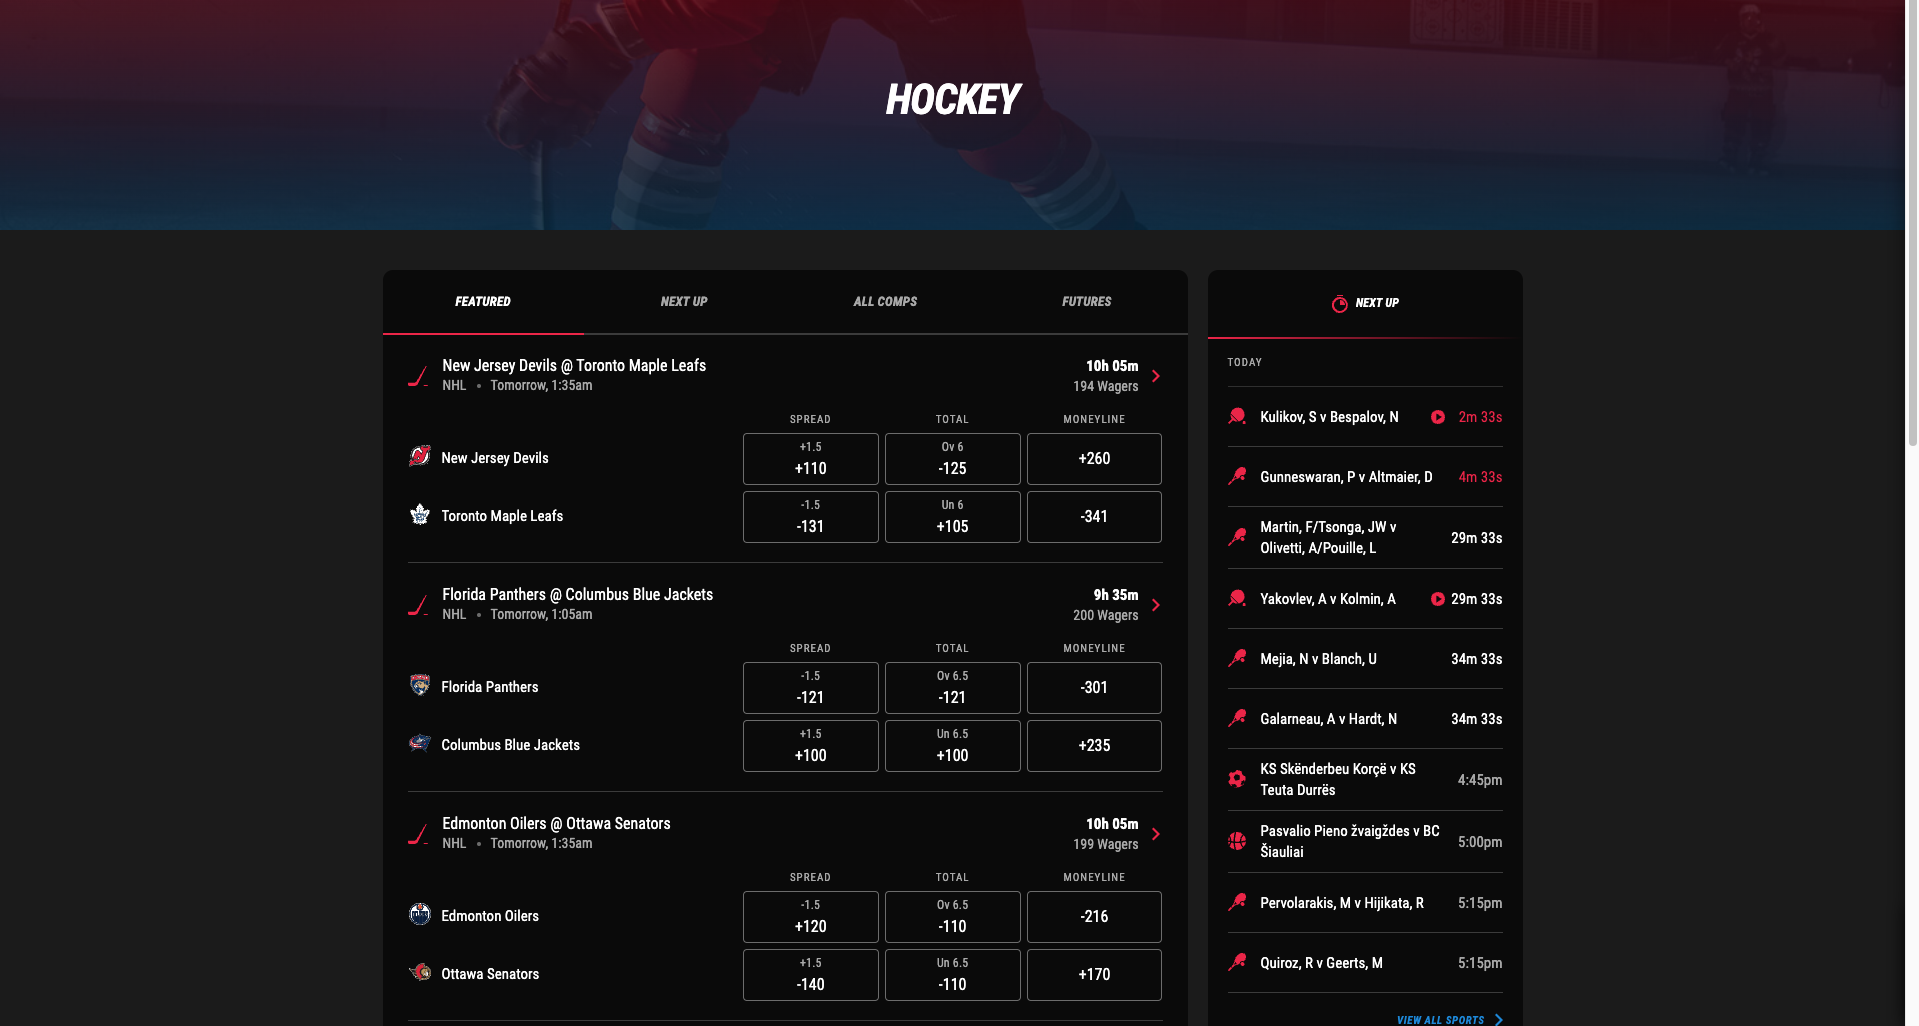
Task: Pick Florida Panthers moneyline -301
Action: [x=1094, y=688]
